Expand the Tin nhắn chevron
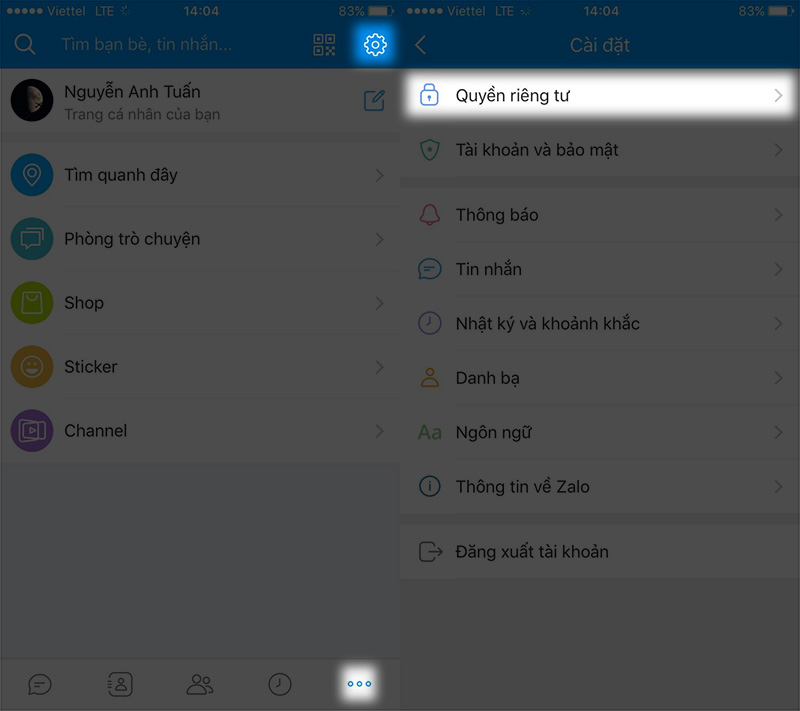The width and height of the screenshot is (800, 711). [778, 269]
